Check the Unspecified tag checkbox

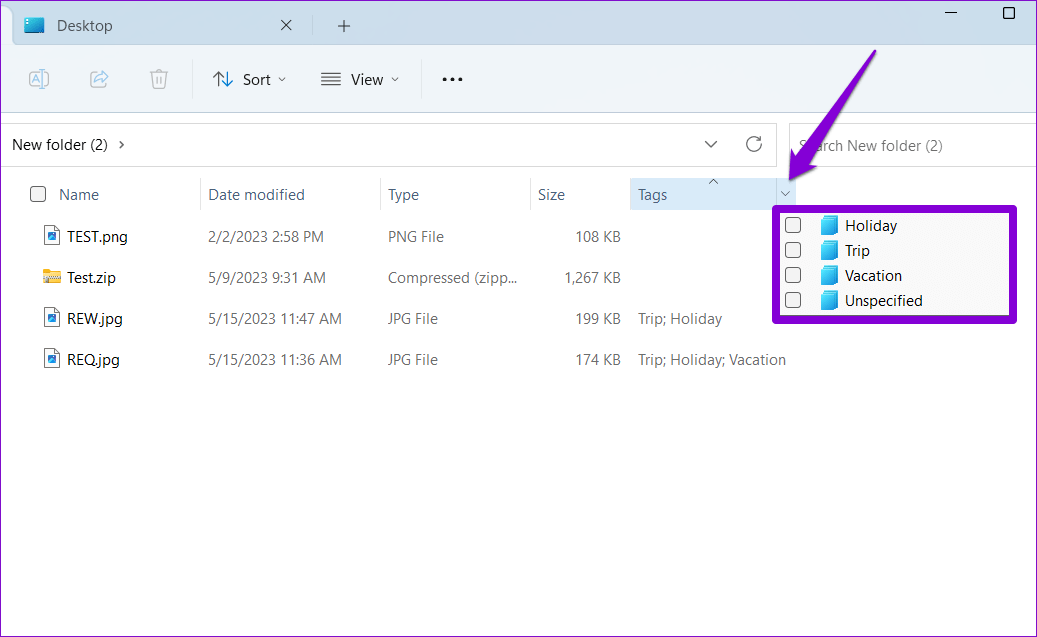(x=793, y=300)
